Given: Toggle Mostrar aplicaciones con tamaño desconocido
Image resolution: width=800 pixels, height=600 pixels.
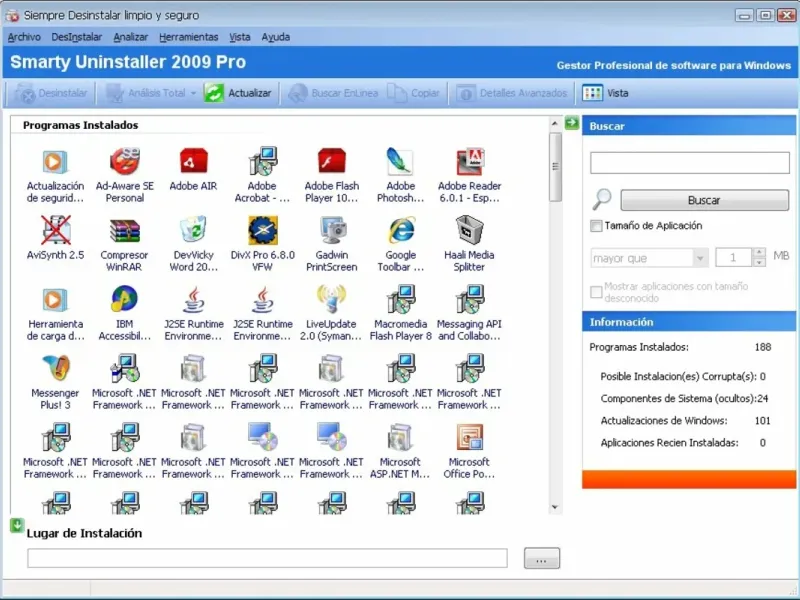Looking at the screenshot, I should point(596,292).
